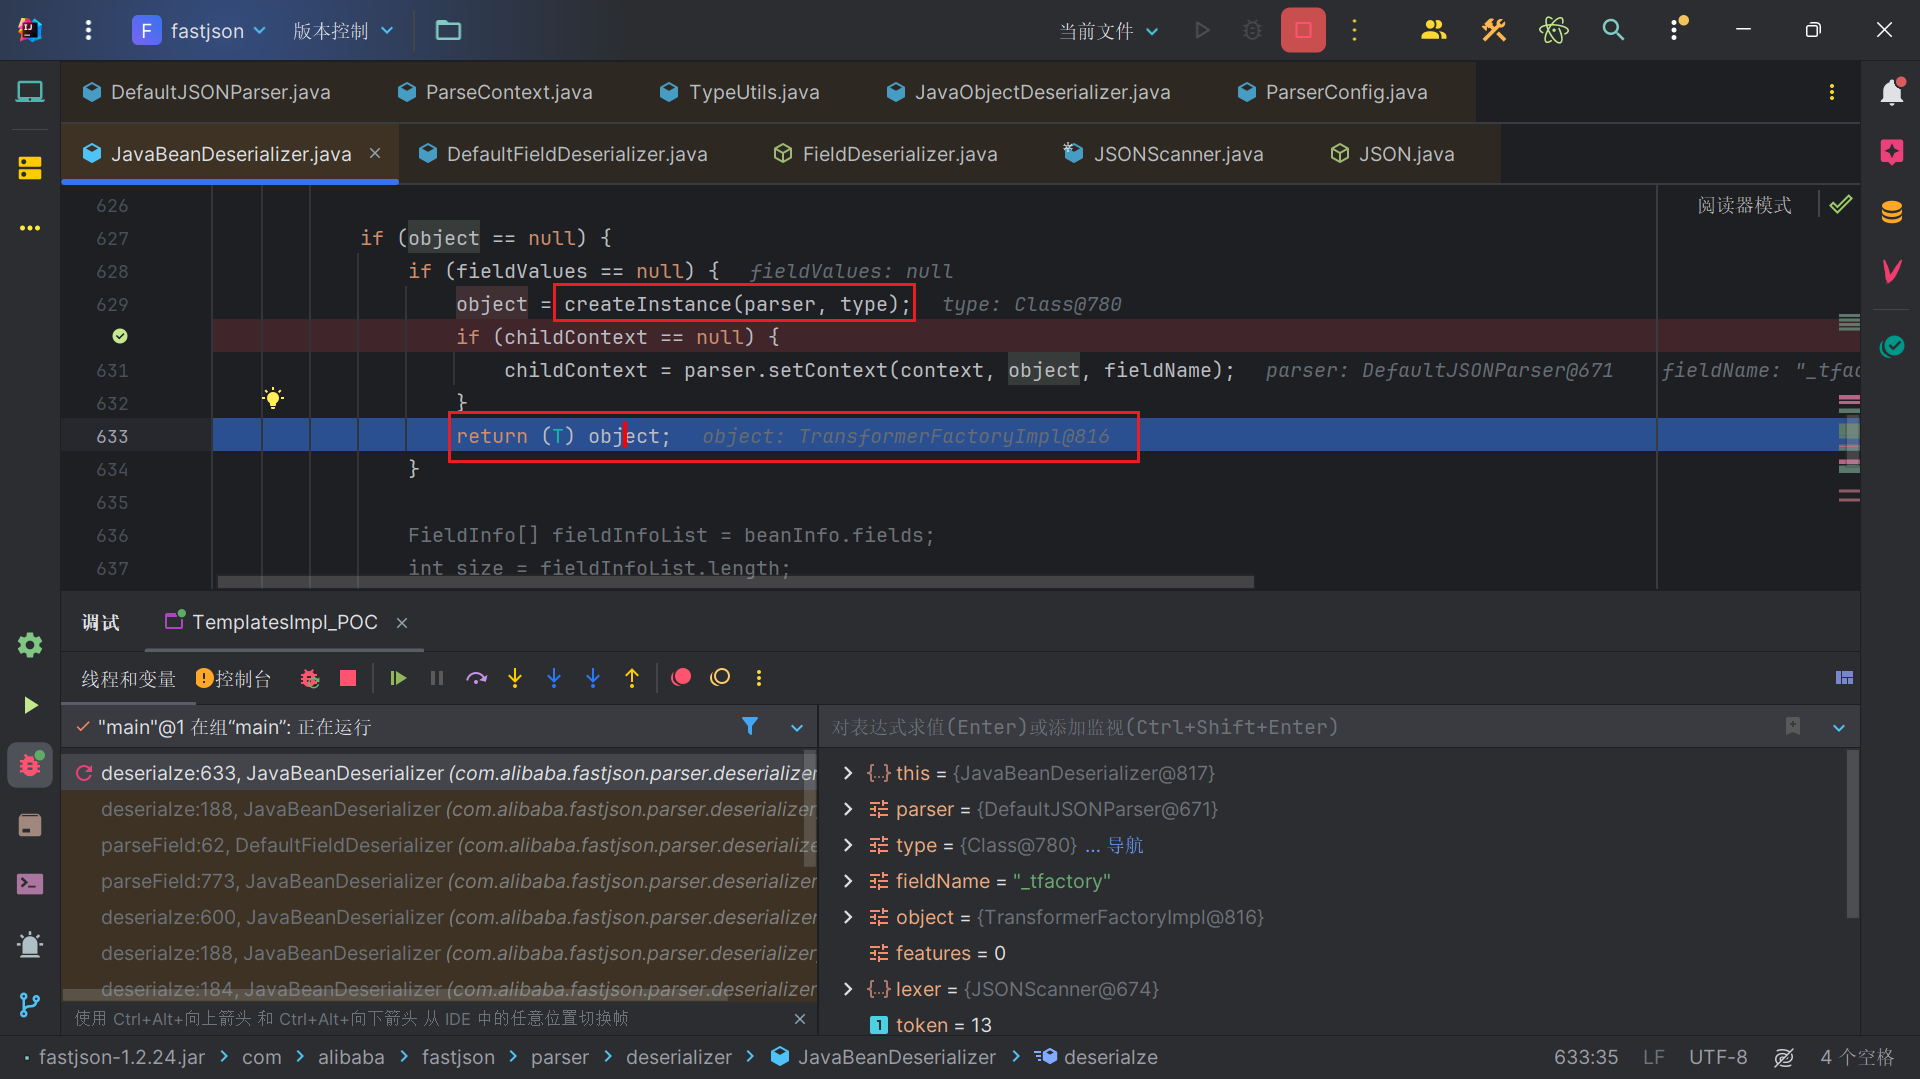This screenshot has height=1079, width=1920.
Task: Open the project folder icon in the title bar
Action: tap(448, 30)
